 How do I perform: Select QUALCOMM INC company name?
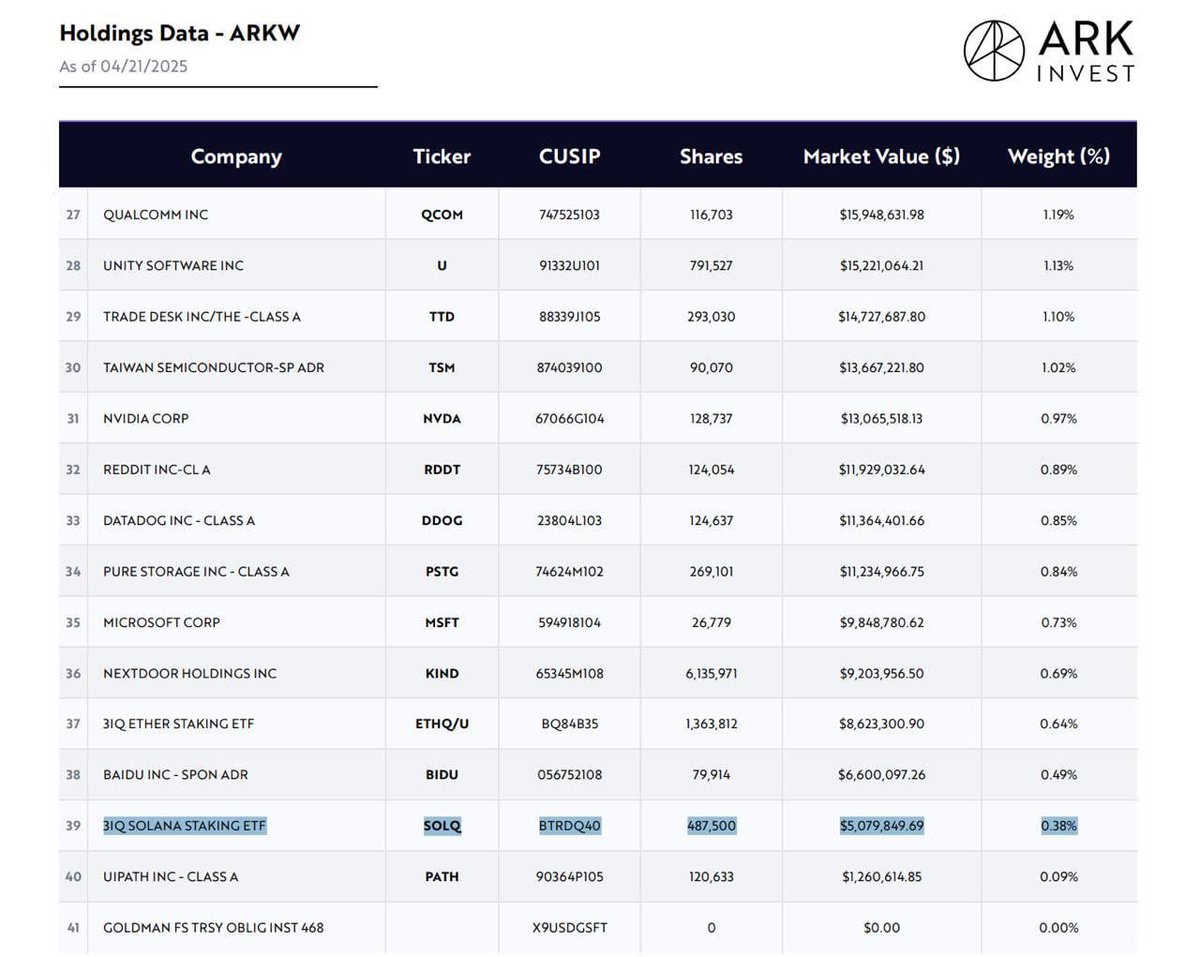155,215
